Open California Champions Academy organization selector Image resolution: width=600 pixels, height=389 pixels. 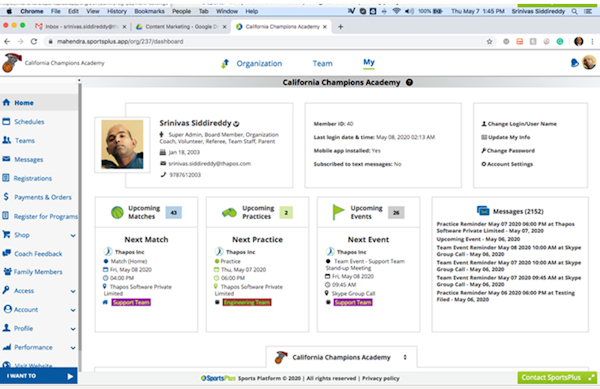(x=341, y=357)
